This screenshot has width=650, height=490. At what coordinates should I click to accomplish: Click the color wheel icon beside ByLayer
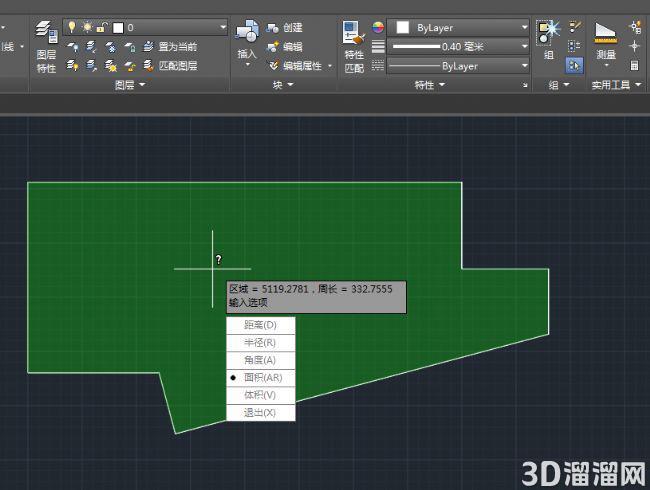click(378, 28)
